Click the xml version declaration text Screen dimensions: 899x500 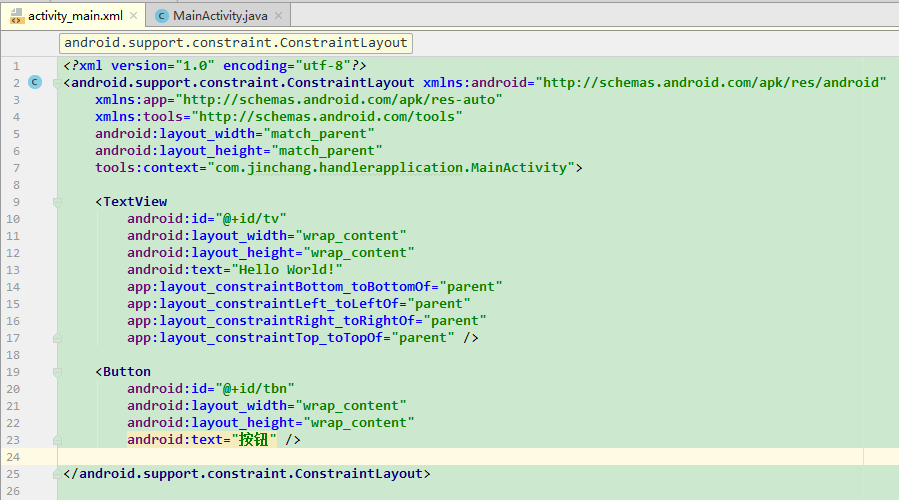click(214, 65)
